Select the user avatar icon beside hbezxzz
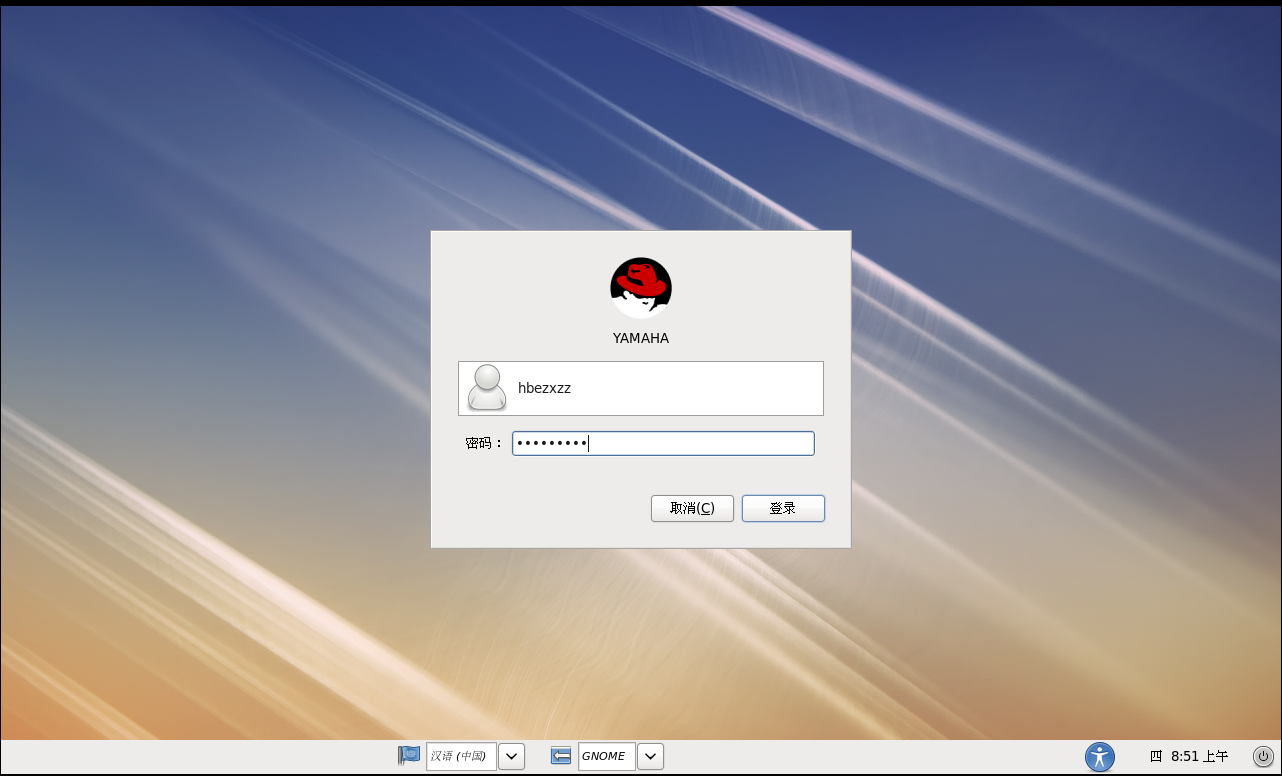Image resolution: width=1282 pixels, height=776 pixels. [x=486, y=388]
